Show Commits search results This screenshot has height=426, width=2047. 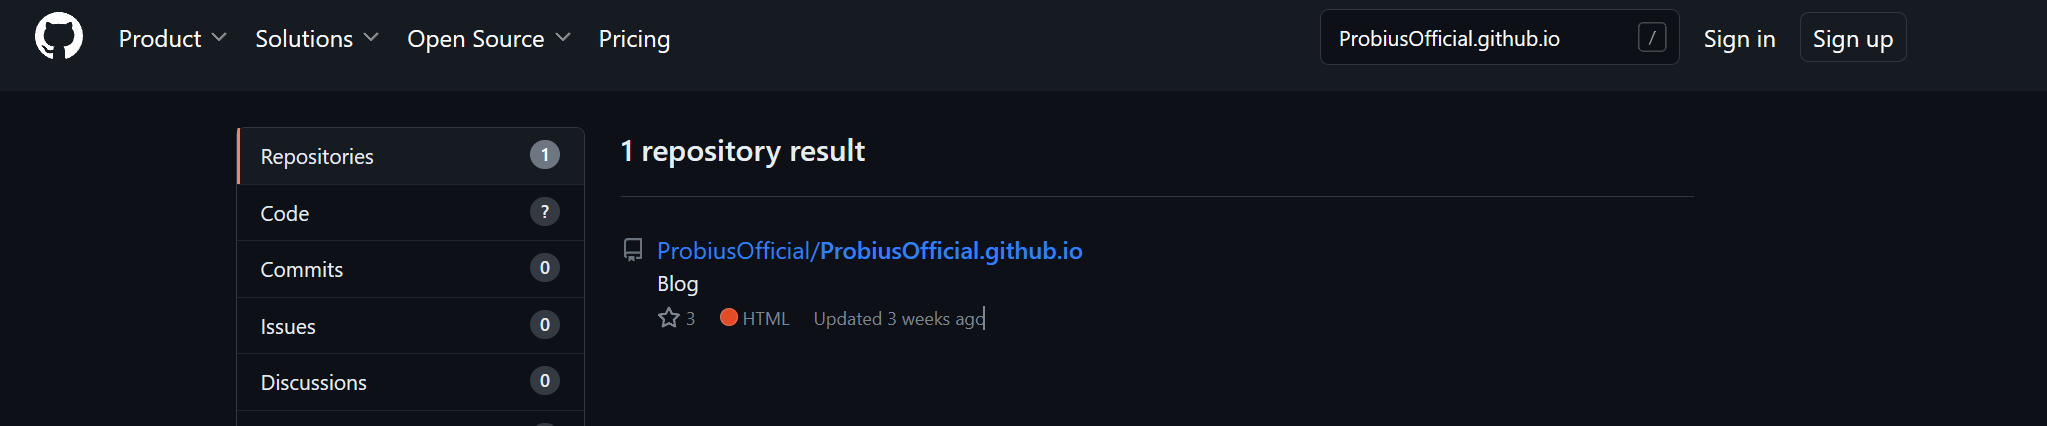[x=302, y=269]
